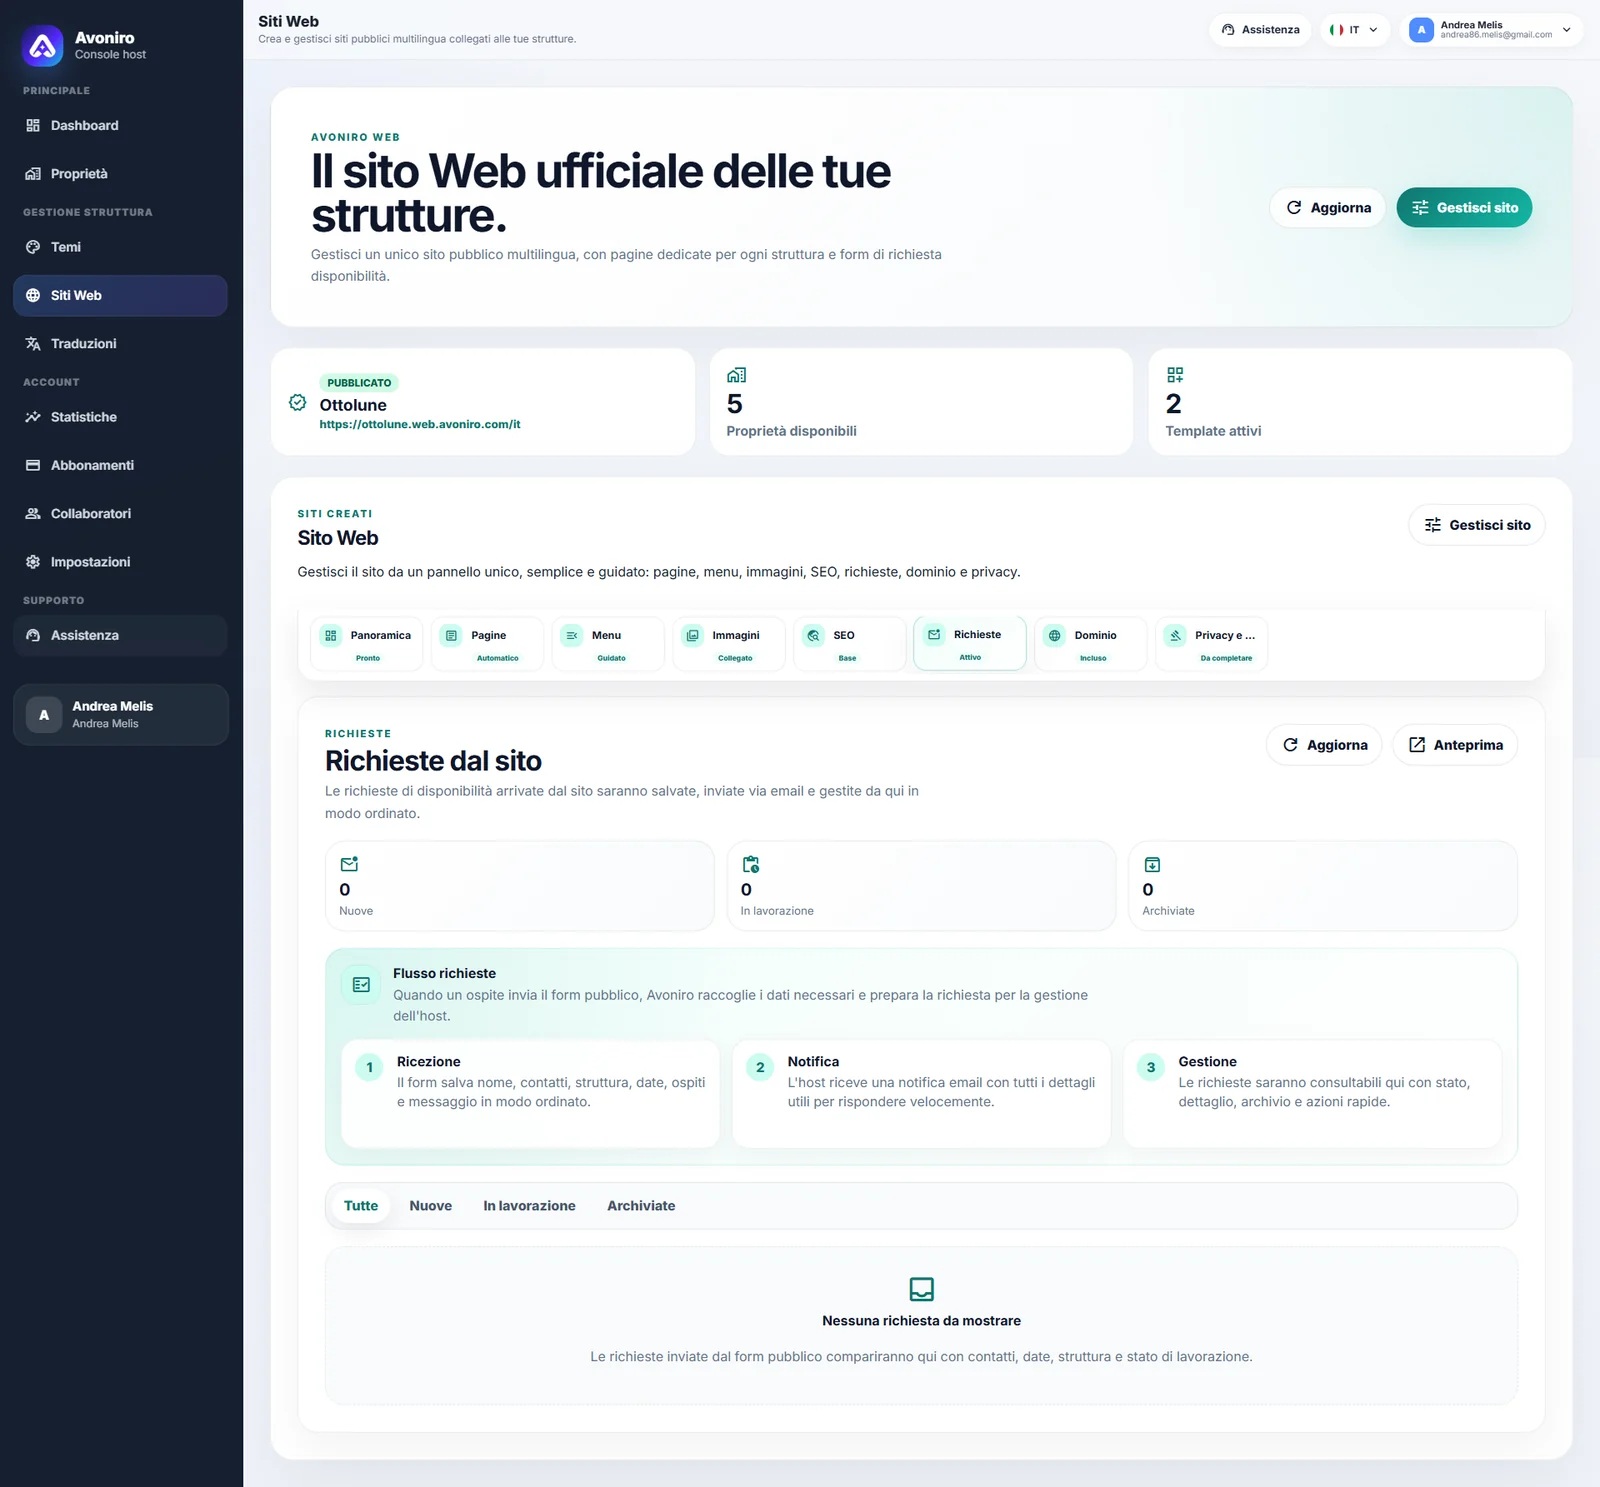
Task: Click step 2 Notifica badge
Action: pyautogui.click(x=760, y=1067)
